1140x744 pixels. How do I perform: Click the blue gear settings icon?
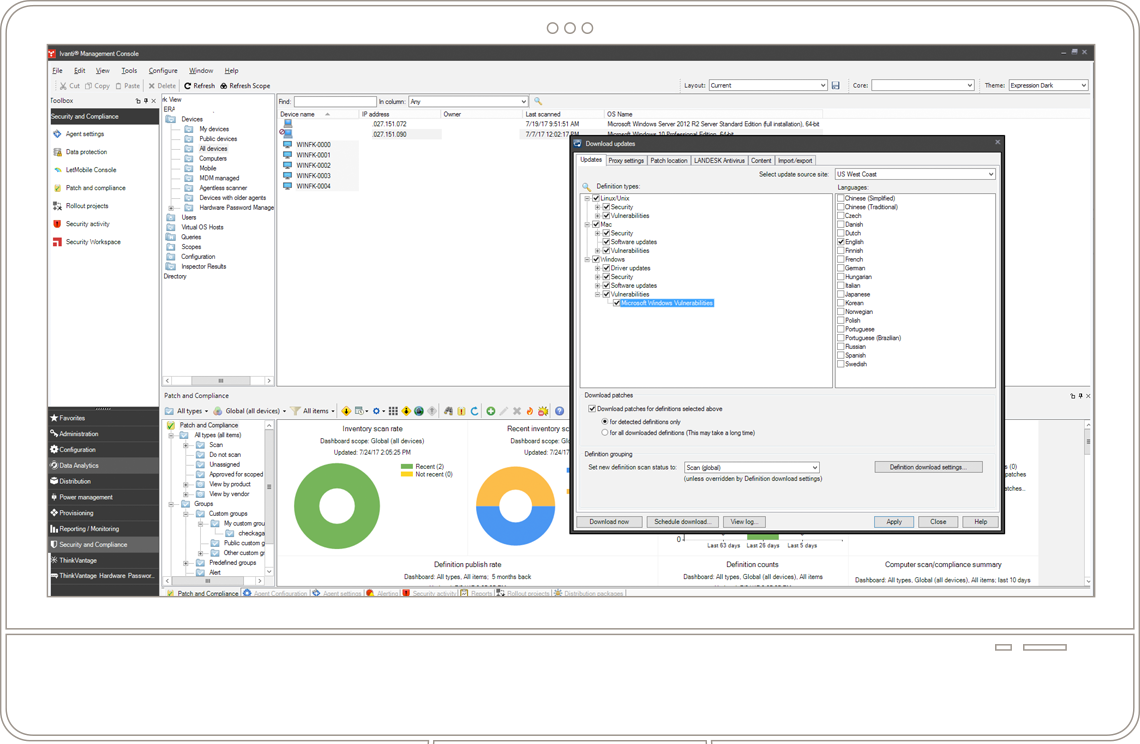coord(376,411)
